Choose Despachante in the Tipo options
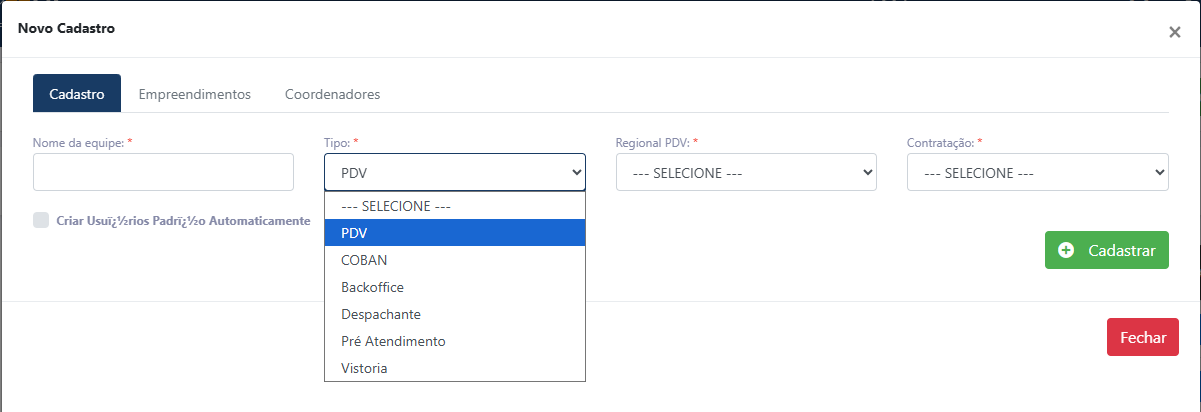 (454, 314)
